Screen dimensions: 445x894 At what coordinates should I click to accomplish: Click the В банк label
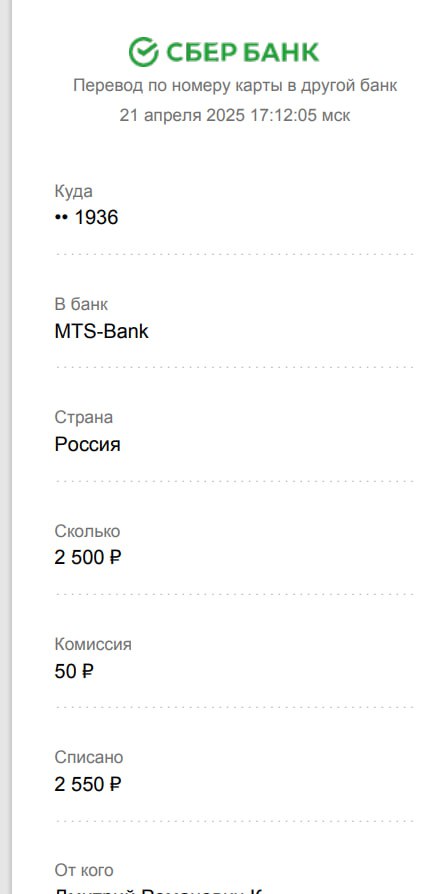[x=81, y=304]
